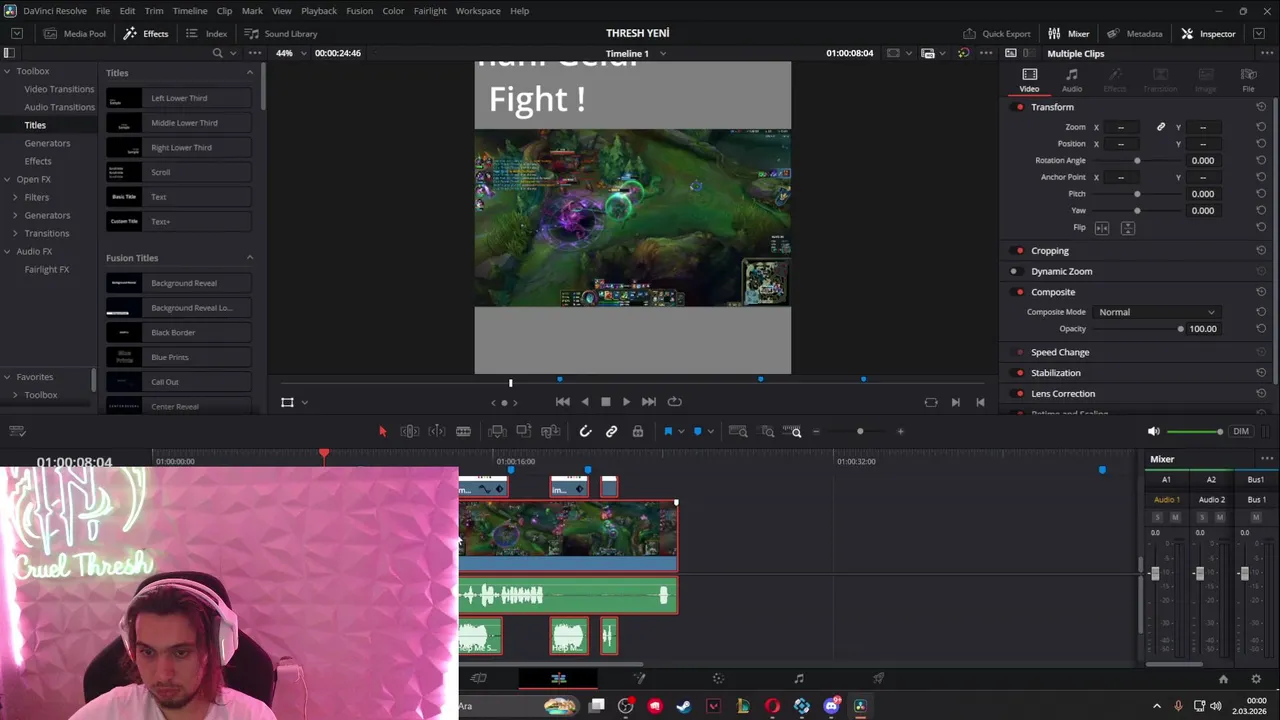Image resolution: width=1280 pixels, height=720 pixels.
Task: Play the timeline forward
Action: [x=626, y=402]
